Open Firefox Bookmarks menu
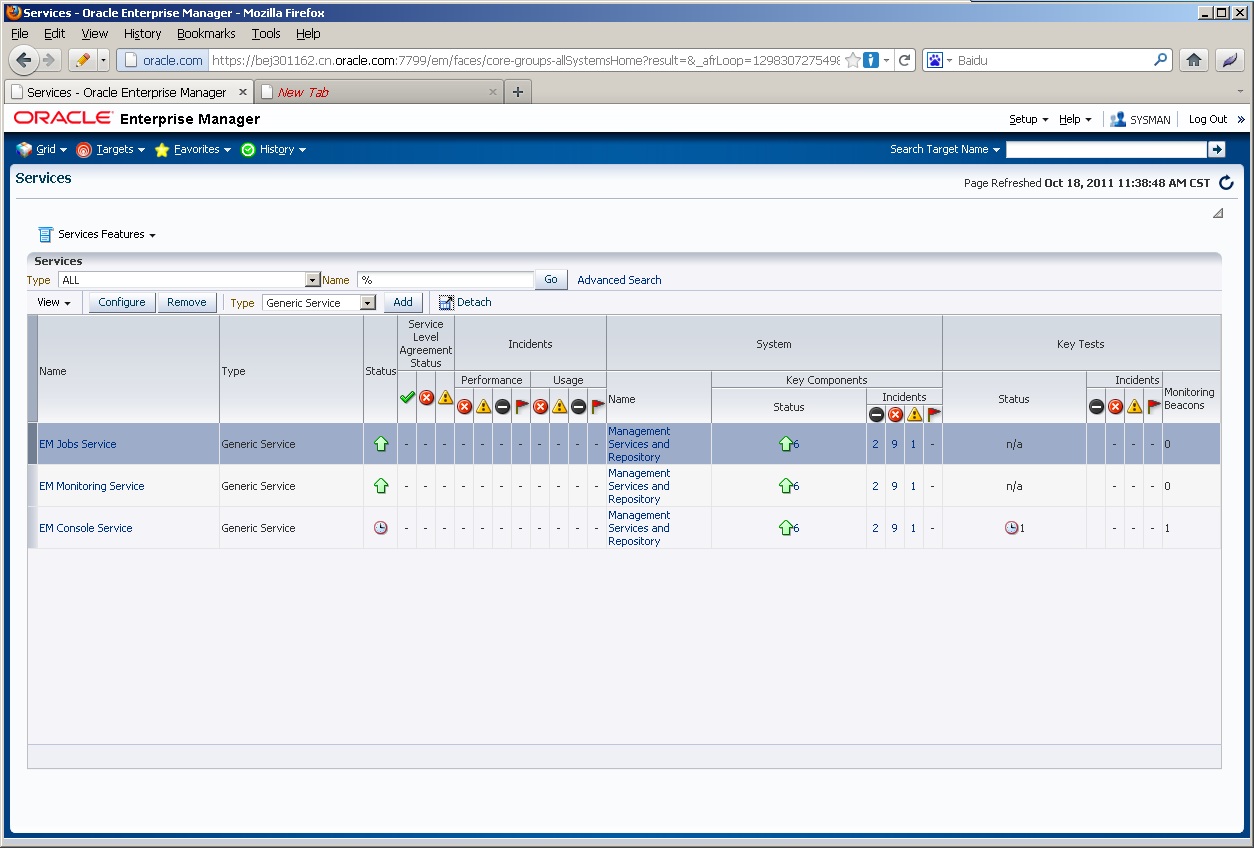 tap(206, 33)
